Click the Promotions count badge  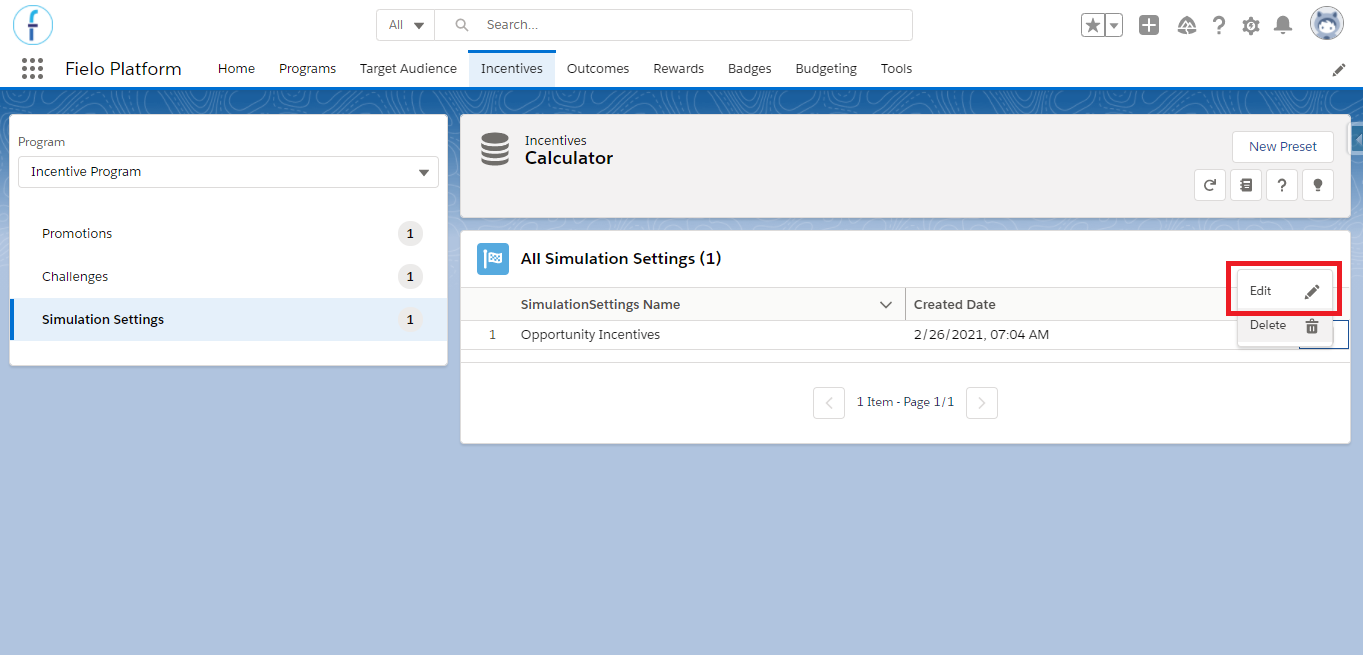[410, 234]
